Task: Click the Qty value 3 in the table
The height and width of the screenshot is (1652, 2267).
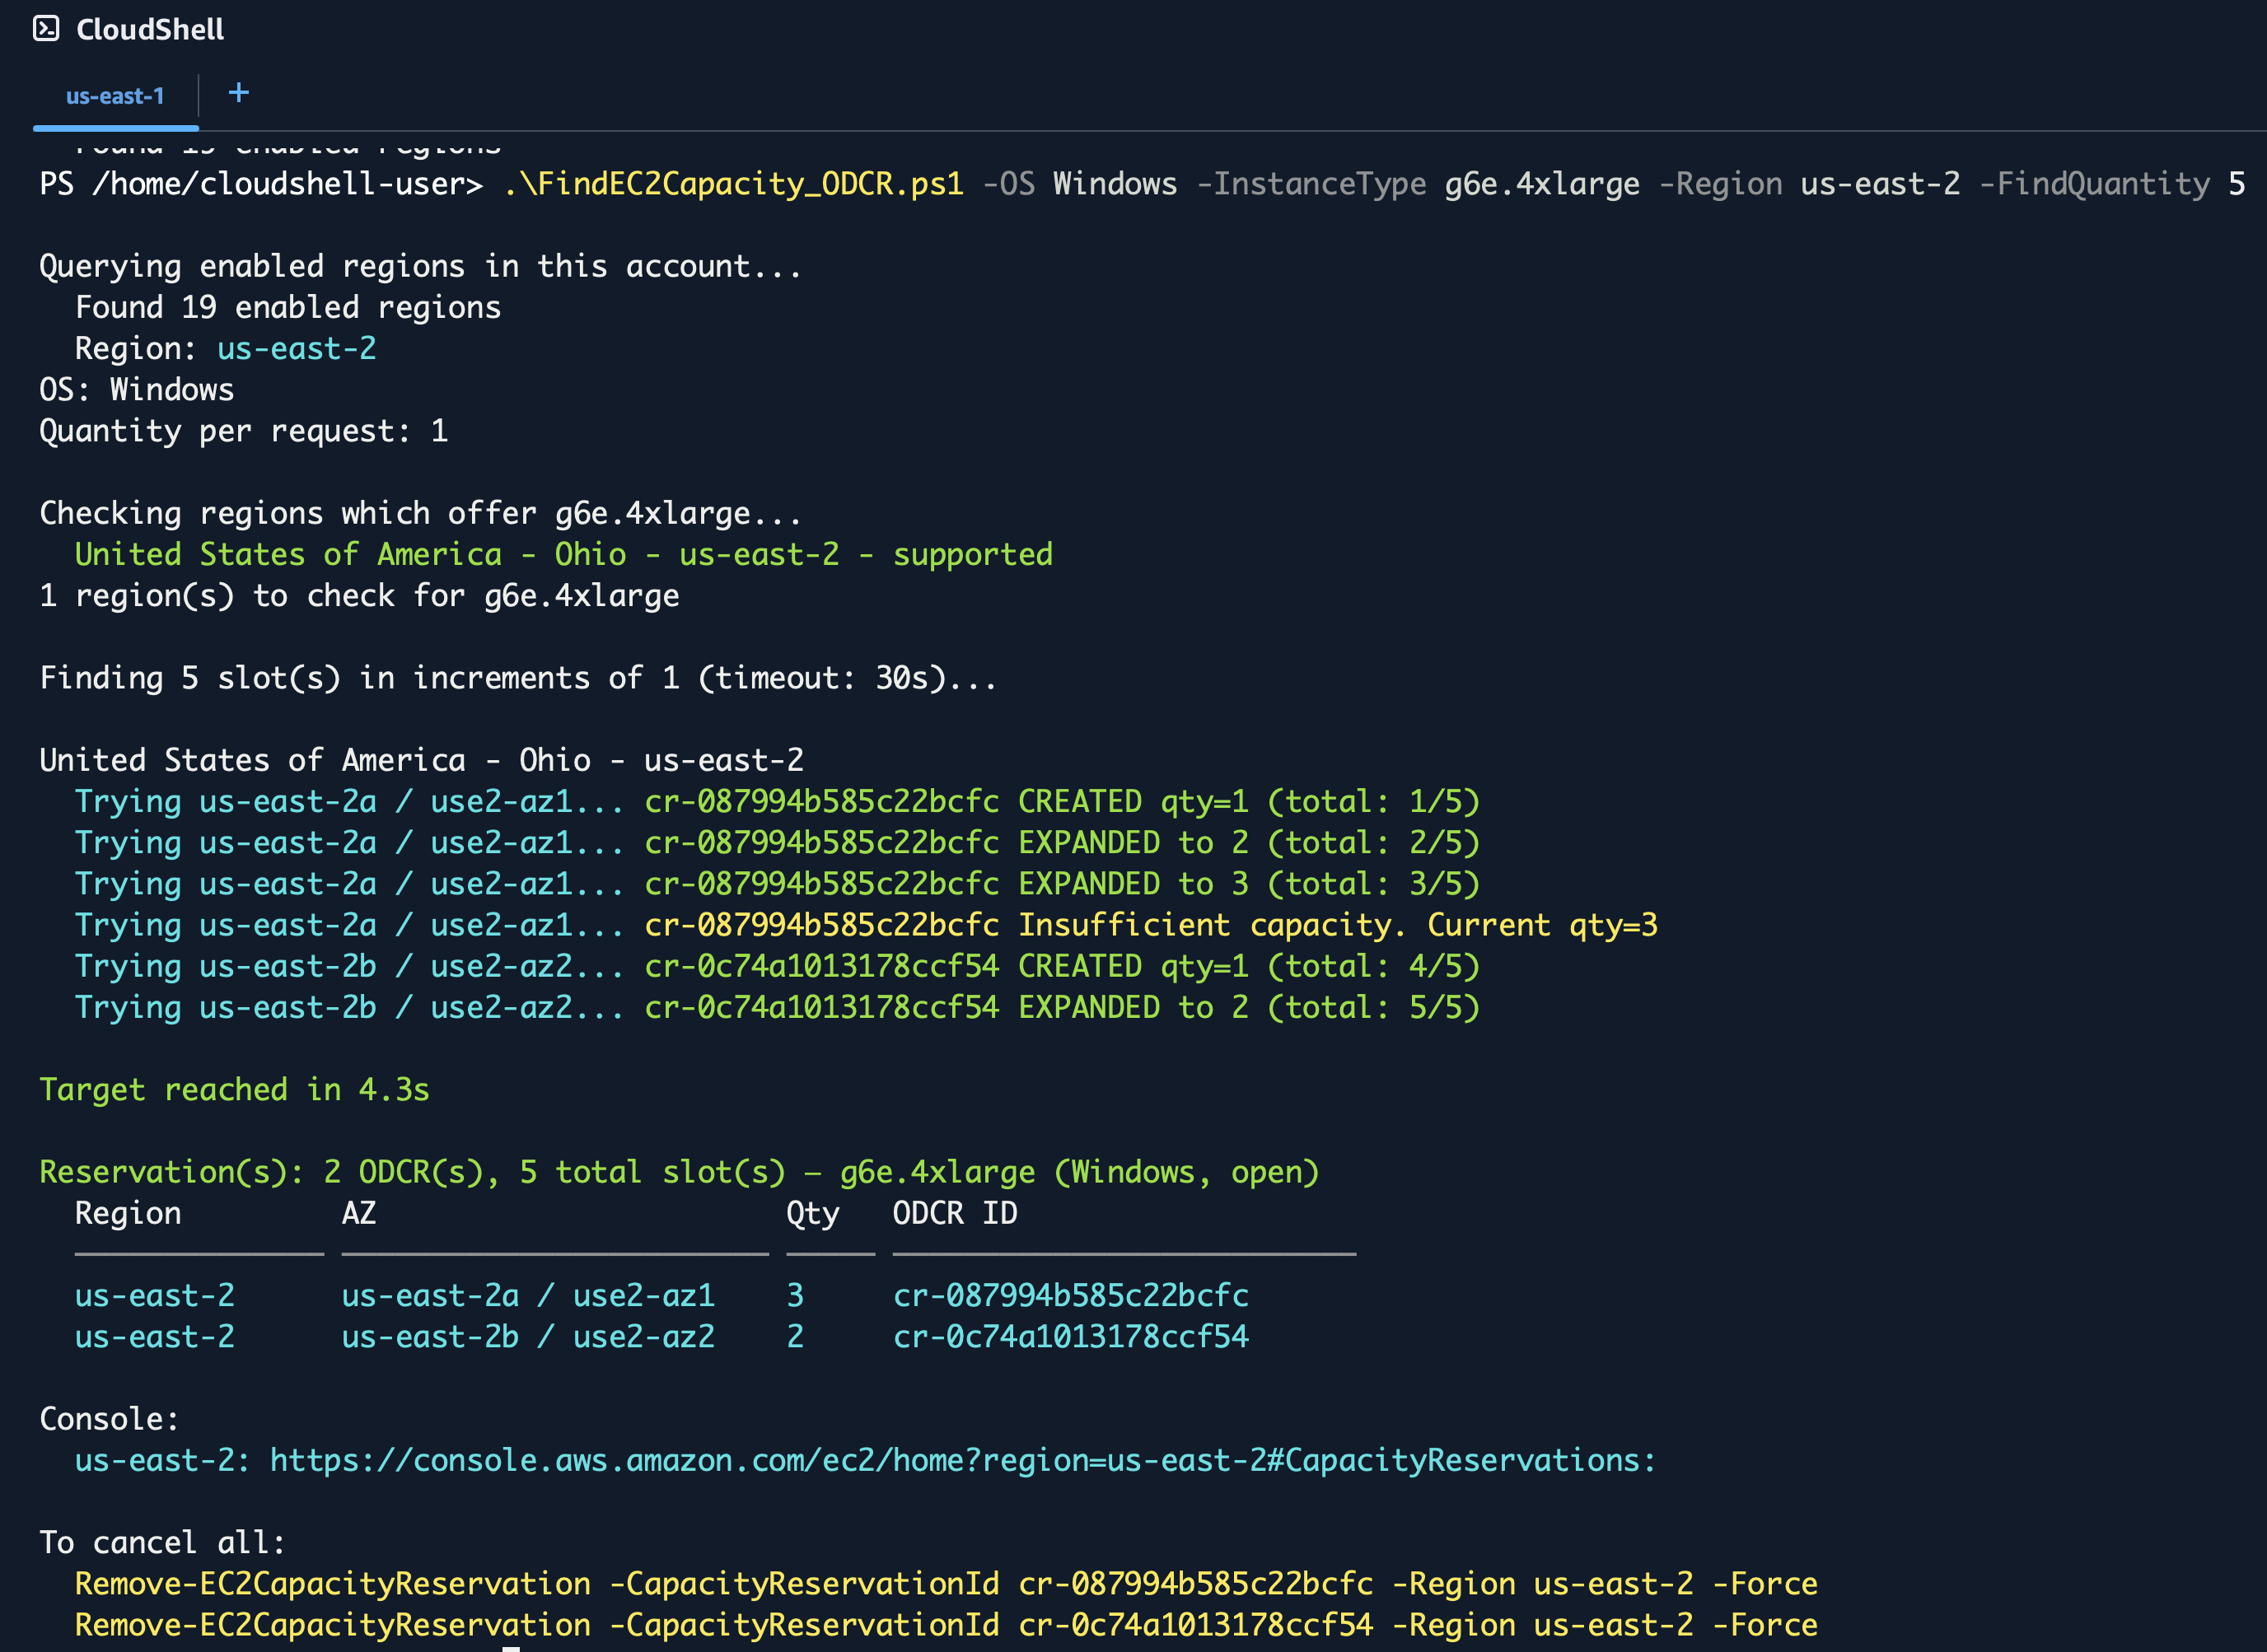Action: click(x=795, y=1296)
